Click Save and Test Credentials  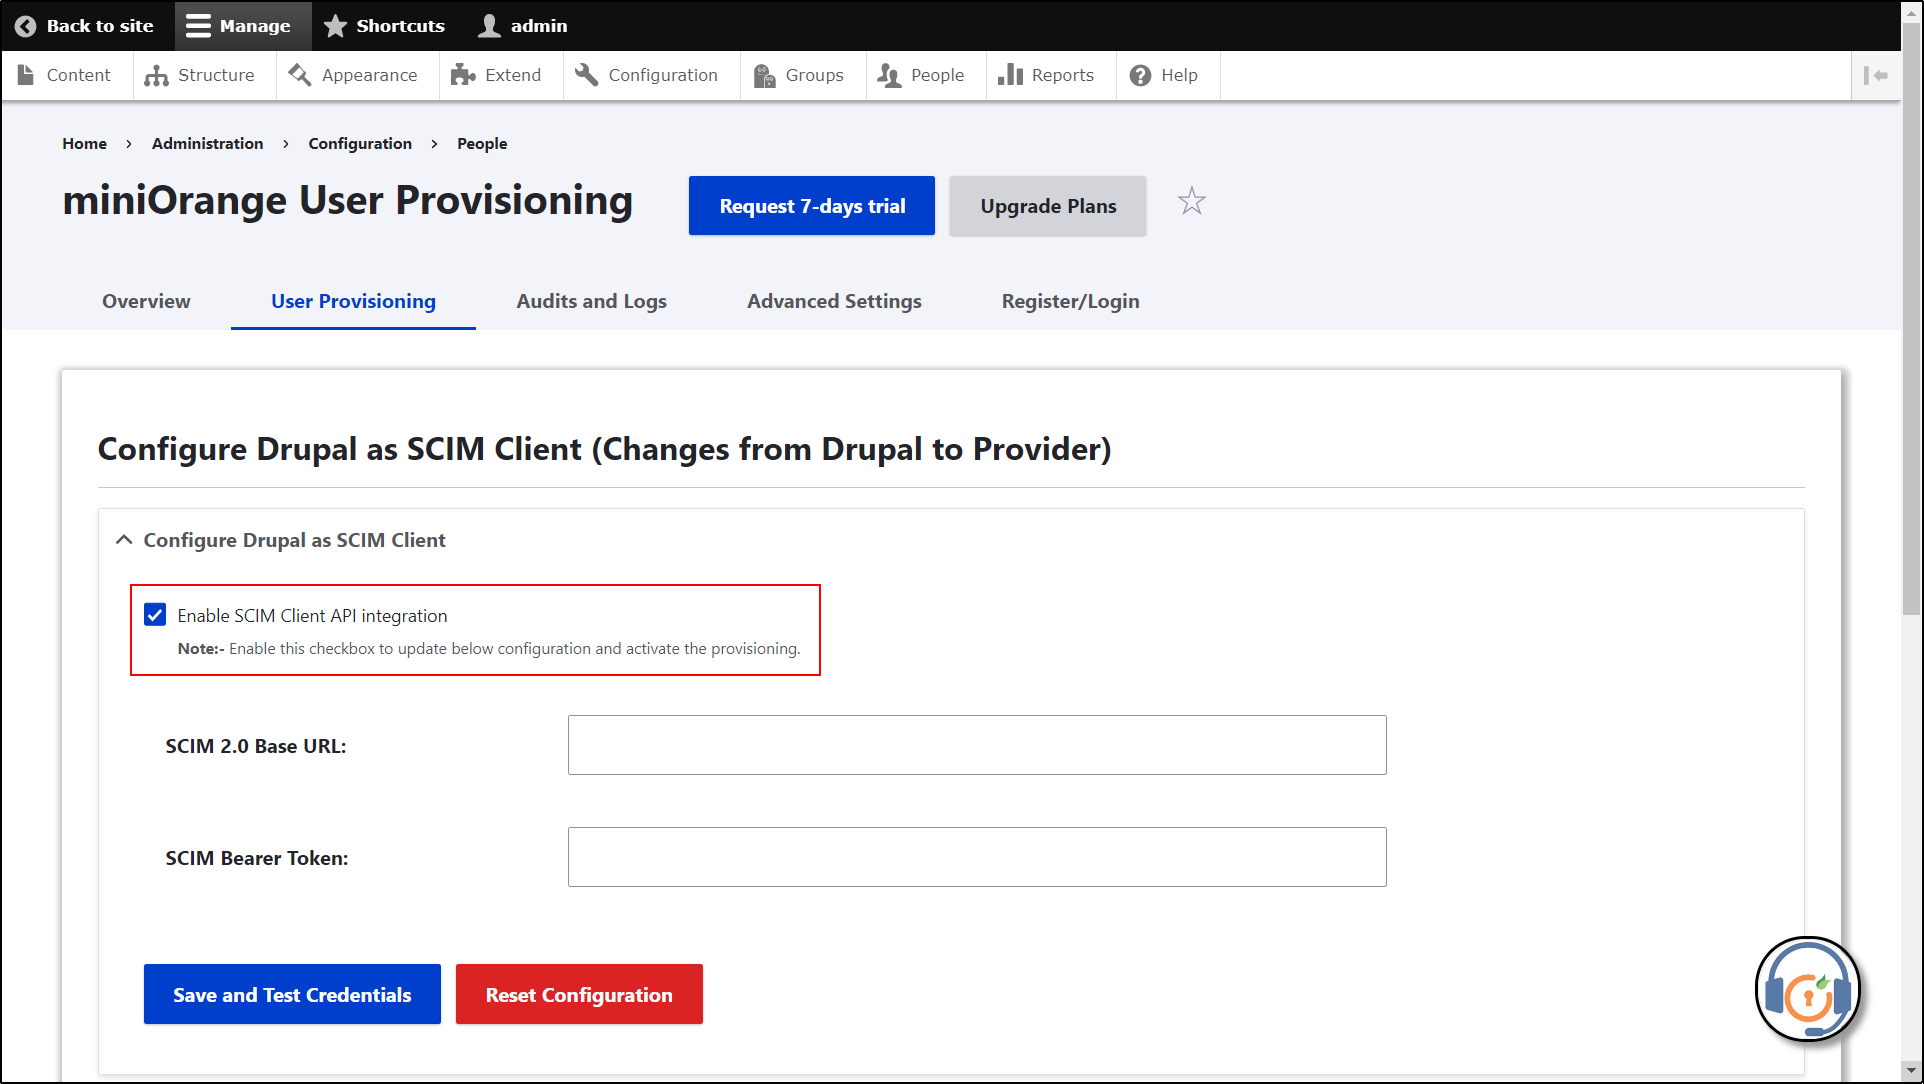click(x=292, y=994)
